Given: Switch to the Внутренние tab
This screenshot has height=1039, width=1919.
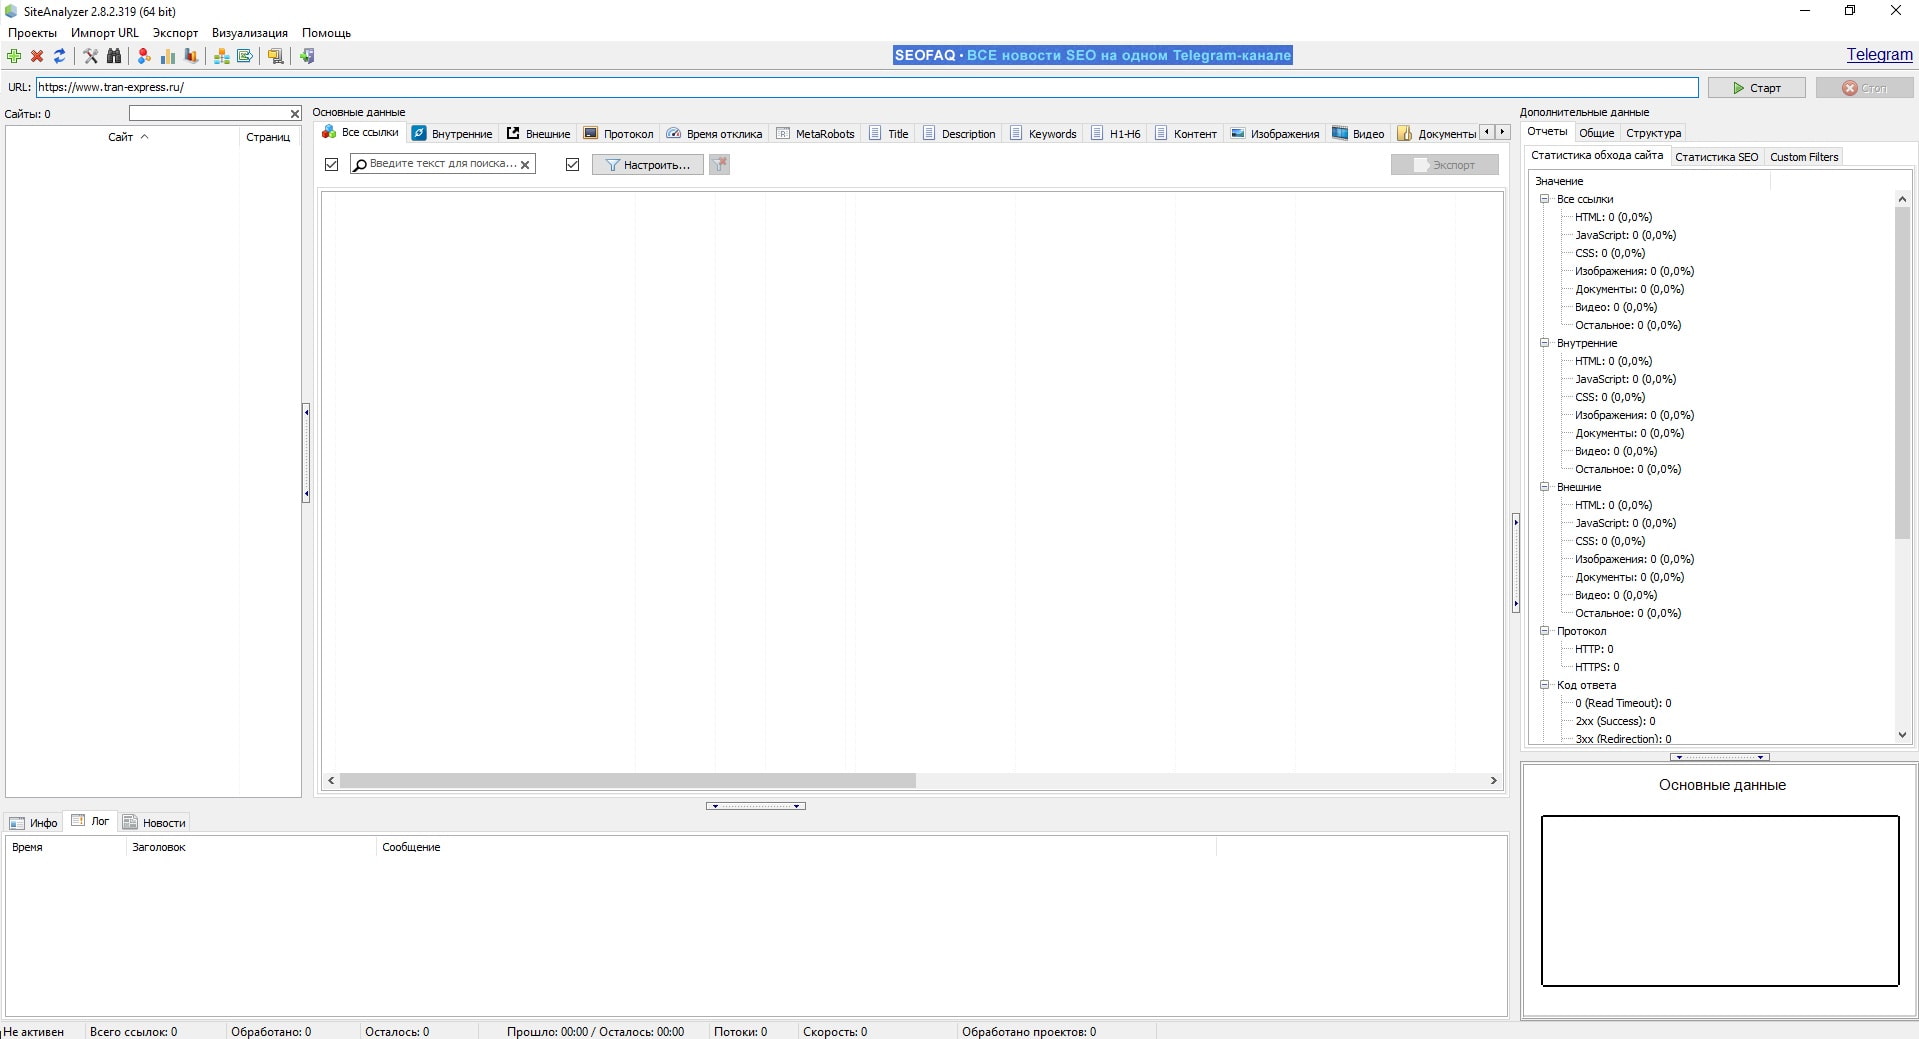Looking at the screenshot, I should [452, 134].
